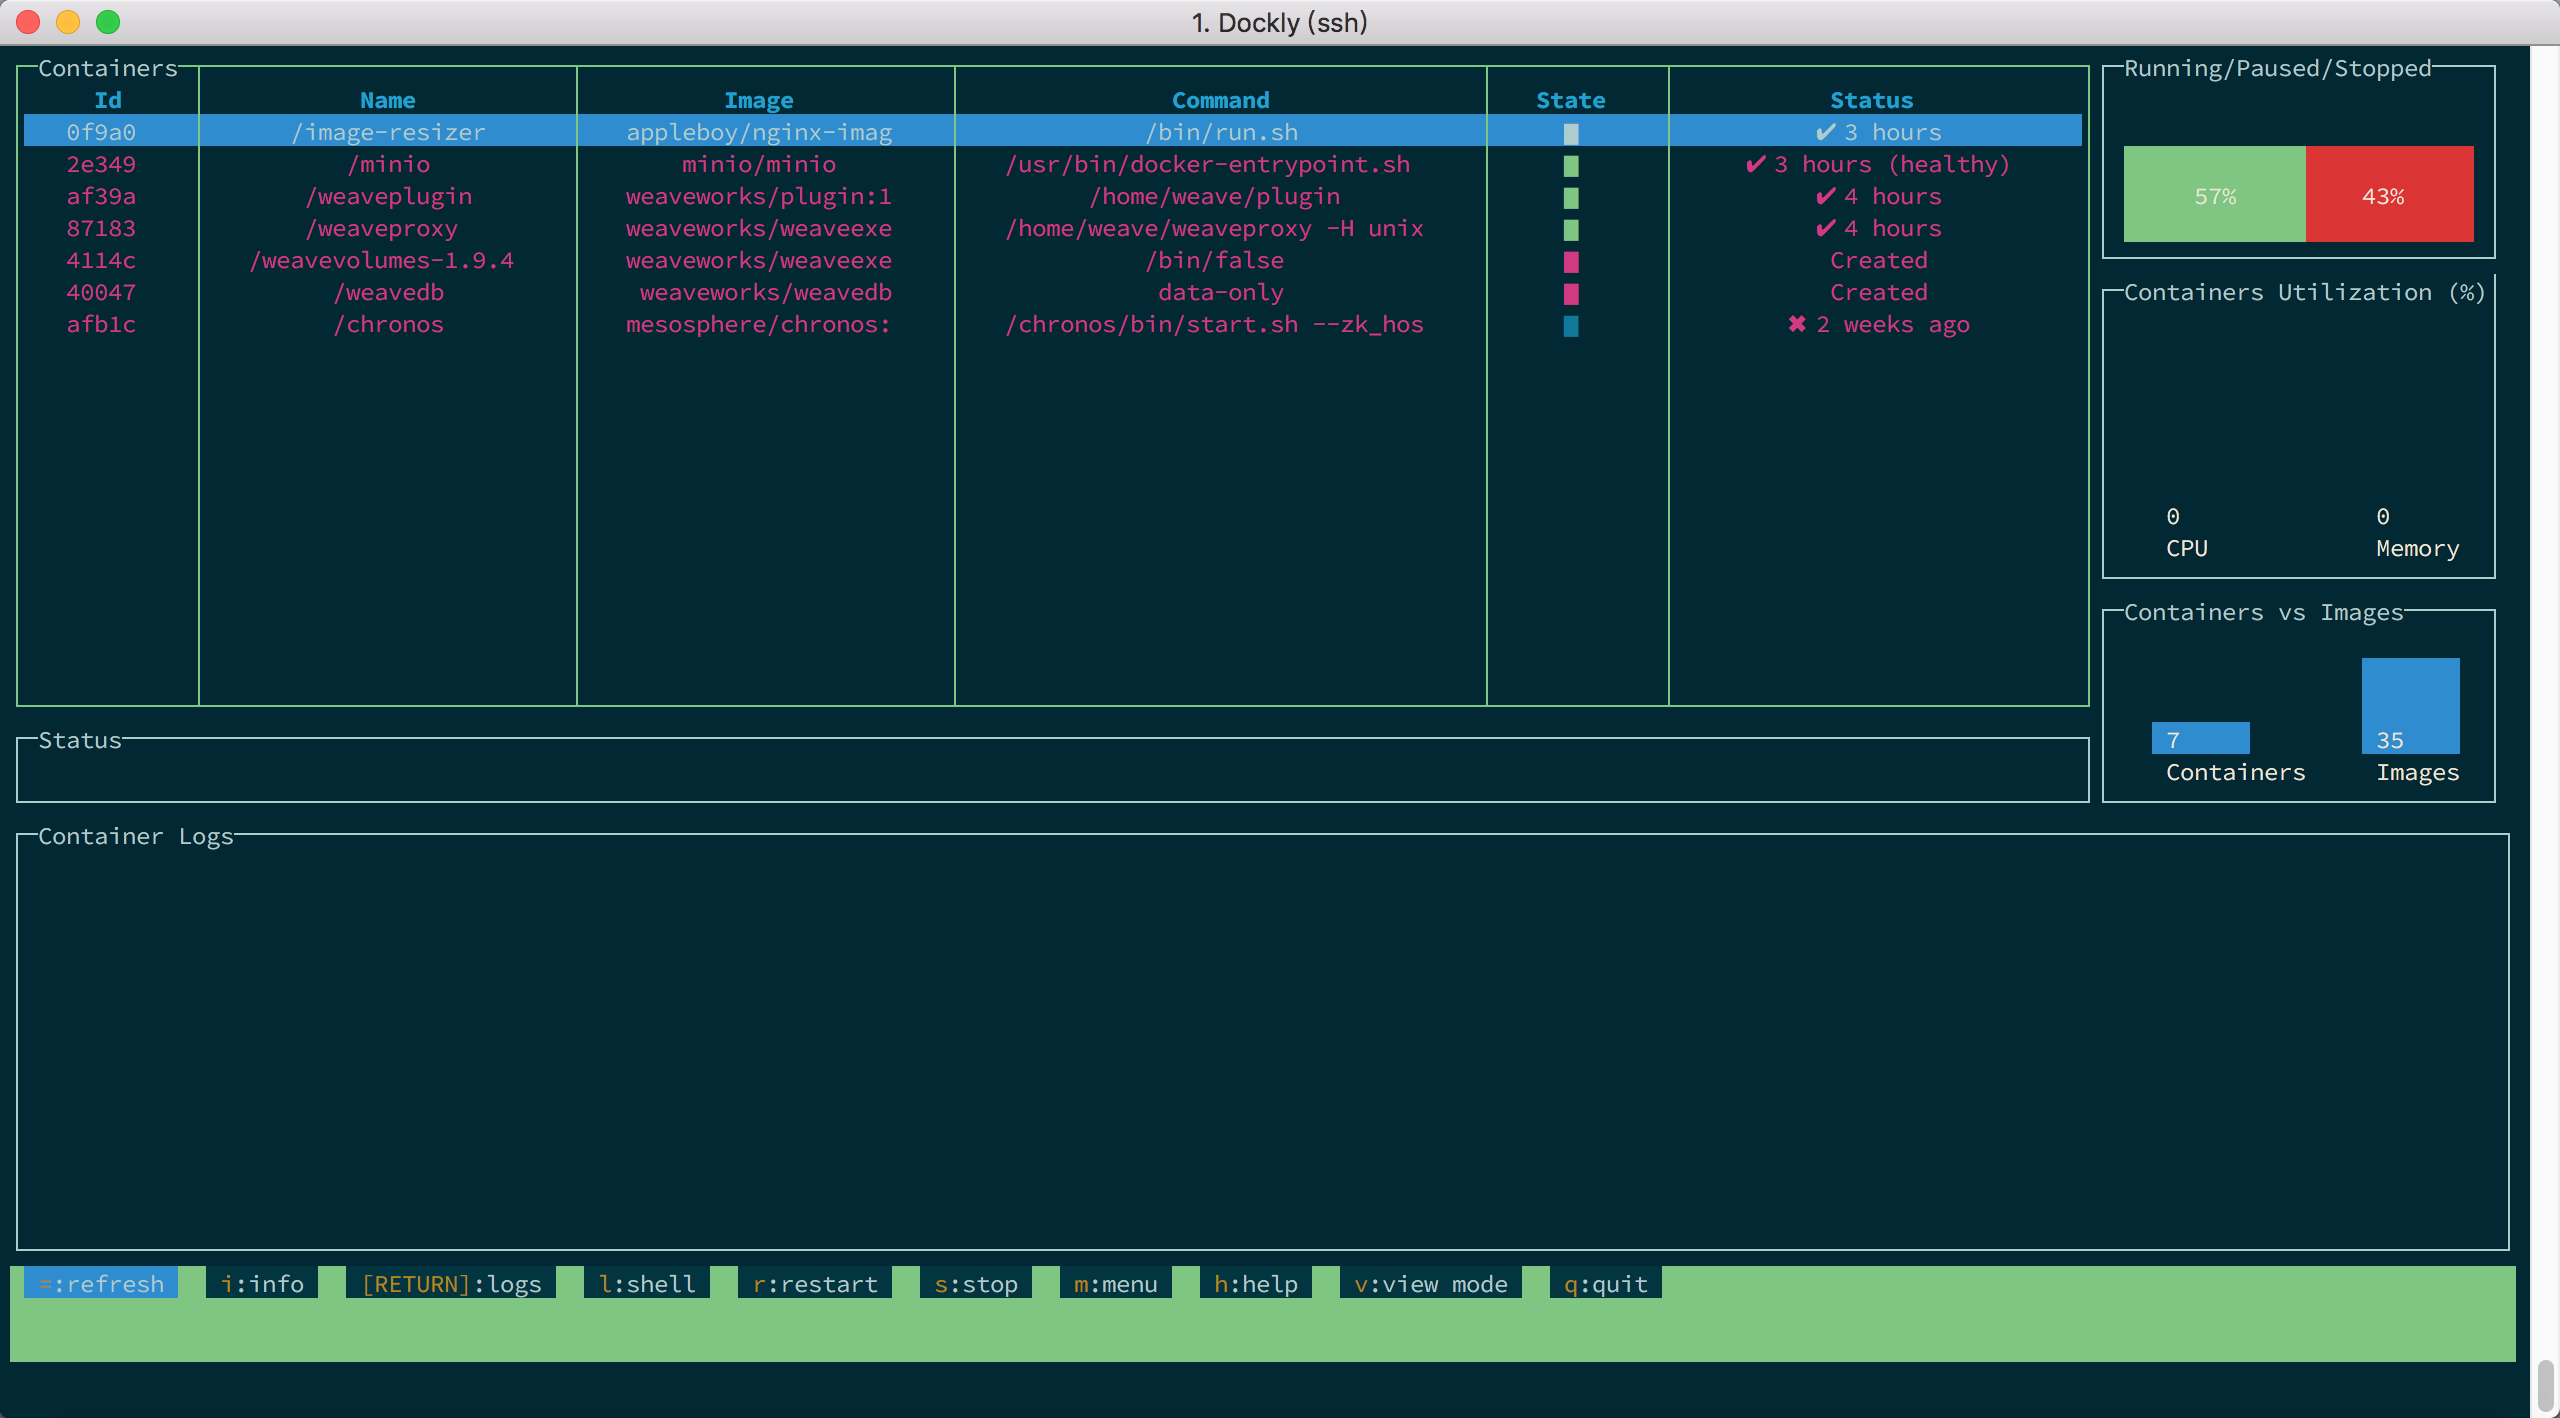2560x1418 pixels.
Task: Click state indicator of selected image-resizer row
Action: pos(1571,133)
